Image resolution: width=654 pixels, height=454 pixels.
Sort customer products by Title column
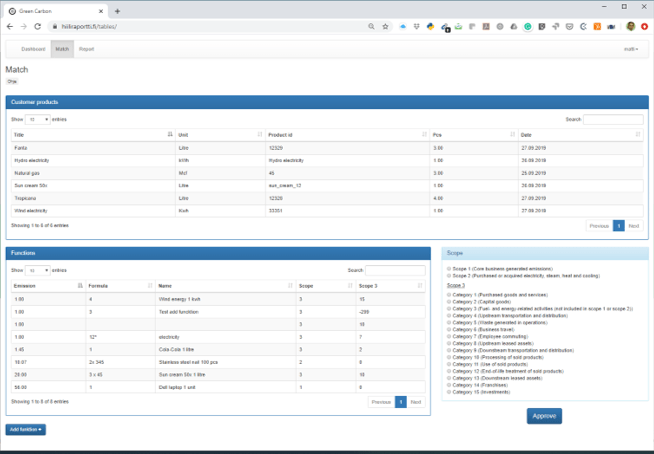[x=93, y=135]
